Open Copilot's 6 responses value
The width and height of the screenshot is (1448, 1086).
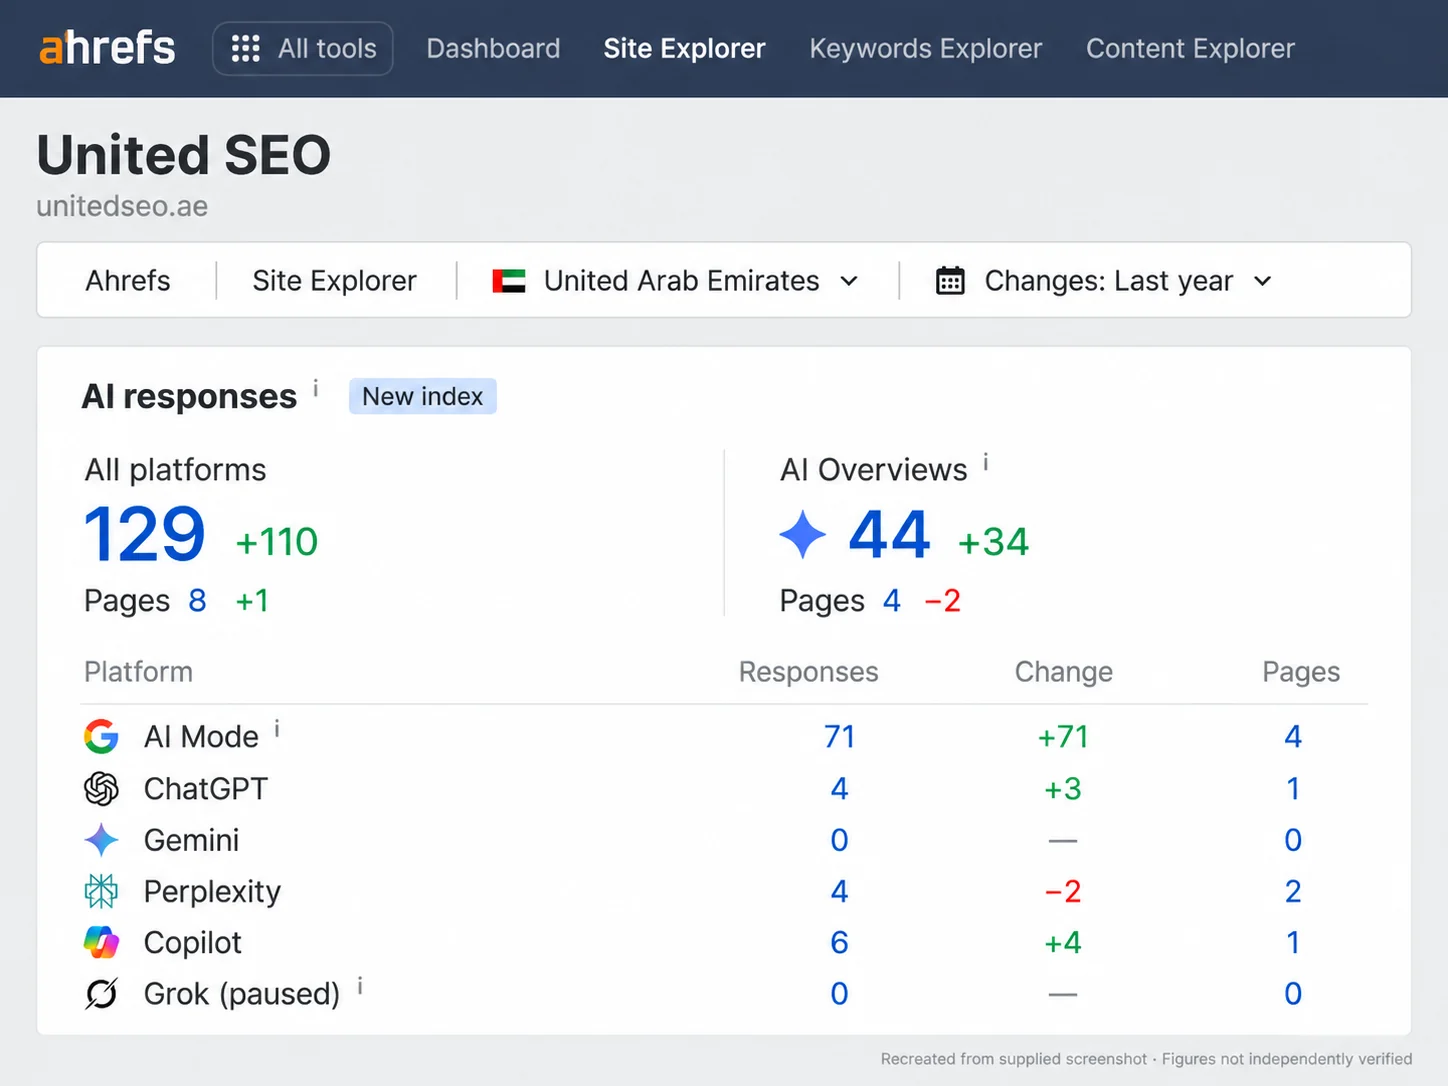pyautogui.click(x=839, y=942)
